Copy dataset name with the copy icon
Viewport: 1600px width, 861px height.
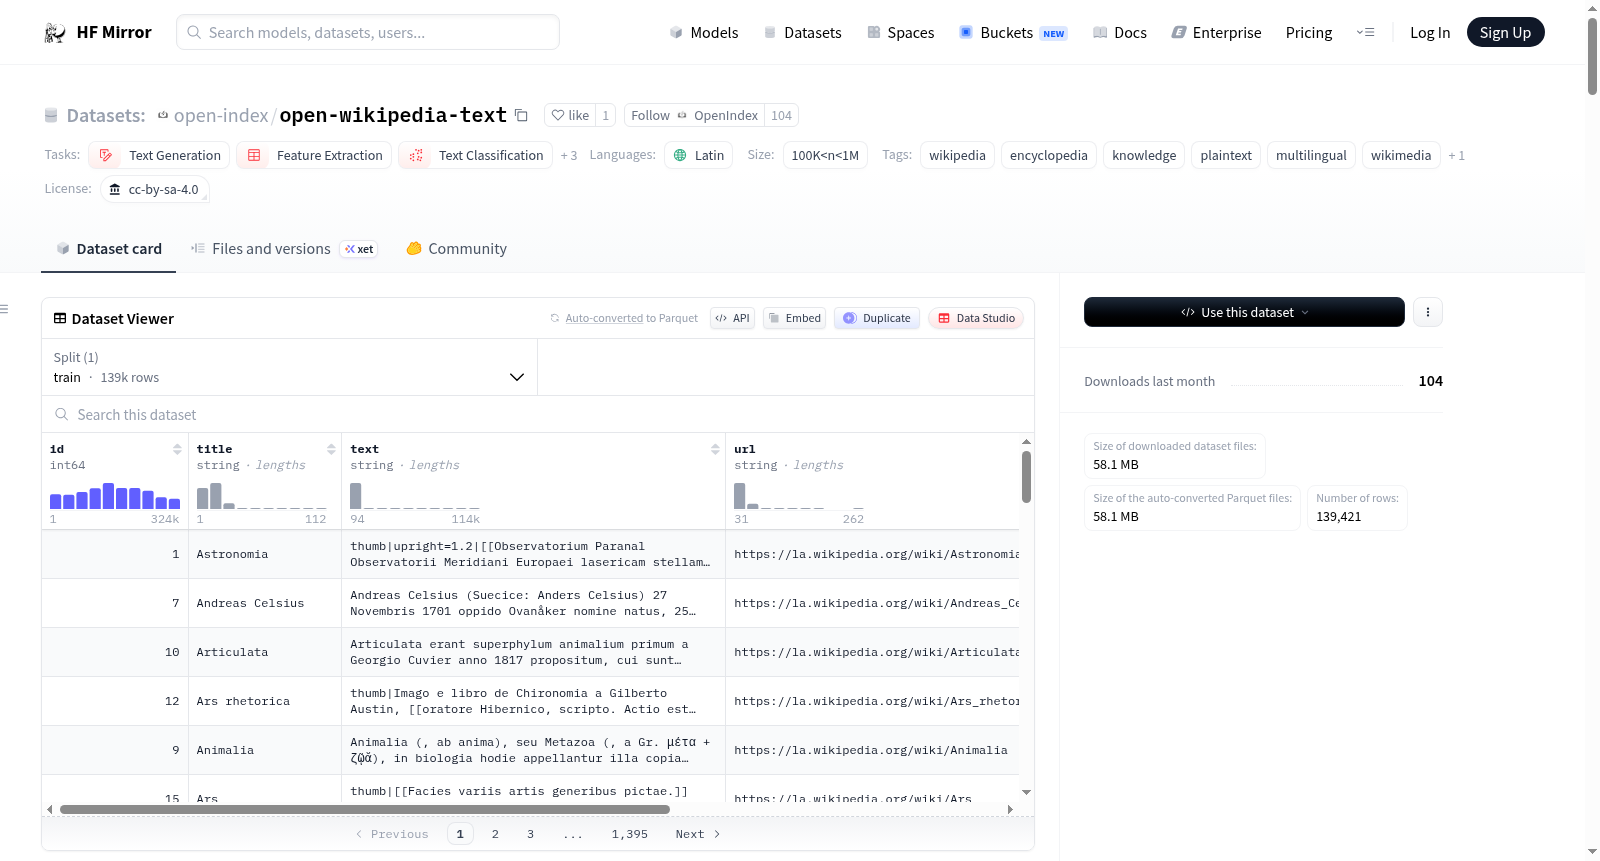pos(521,115)
